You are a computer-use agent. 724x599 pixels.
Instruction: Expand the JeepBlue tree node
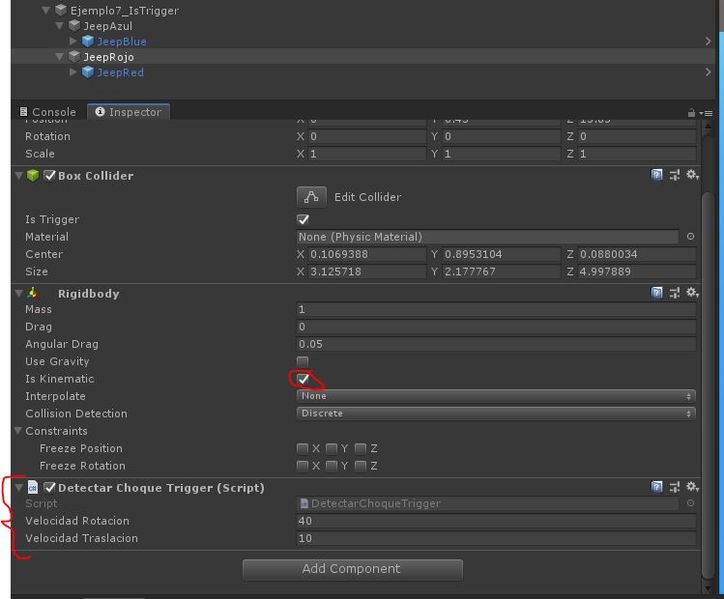[73, 41]
